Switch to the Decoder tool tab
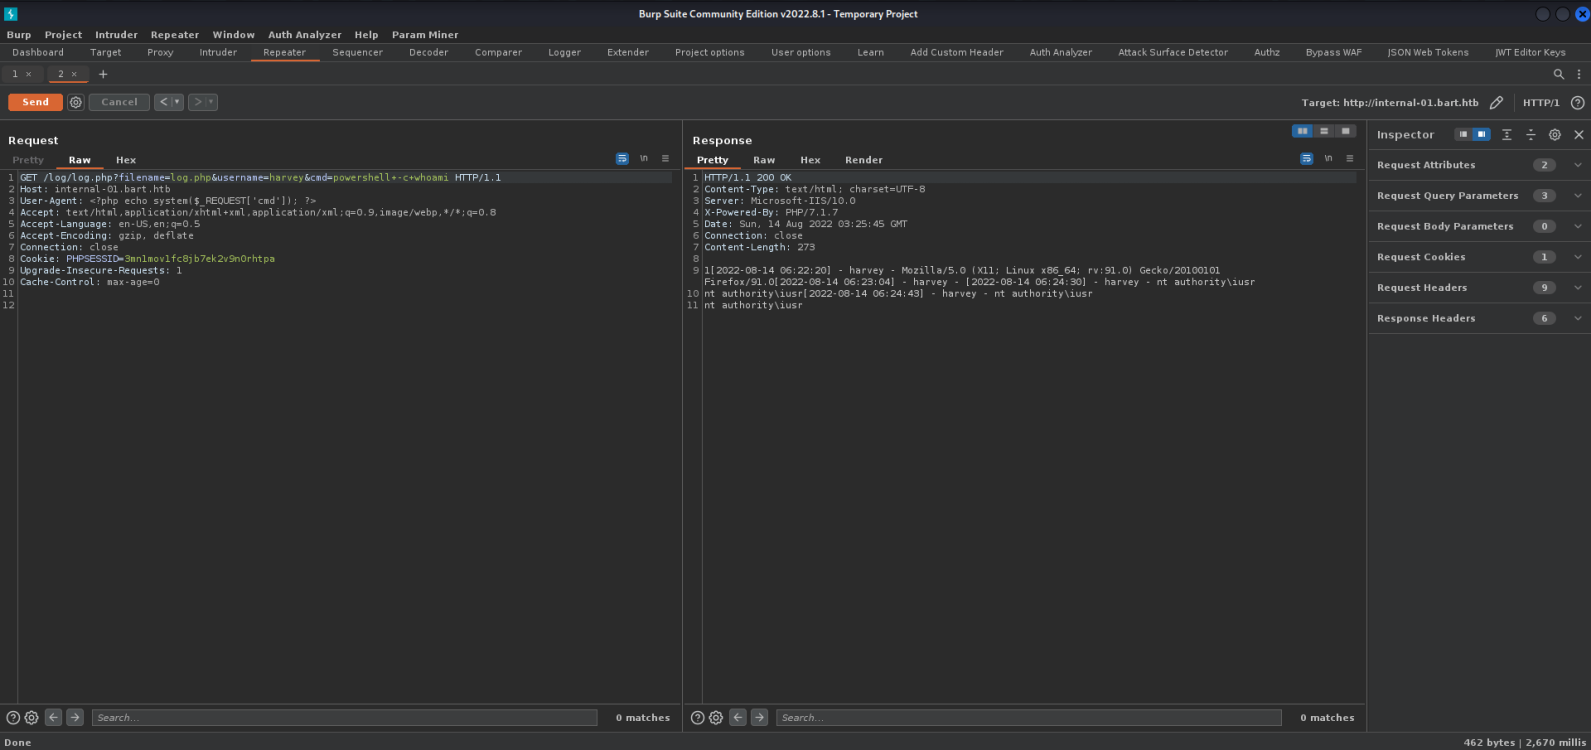 click(428, 52)
